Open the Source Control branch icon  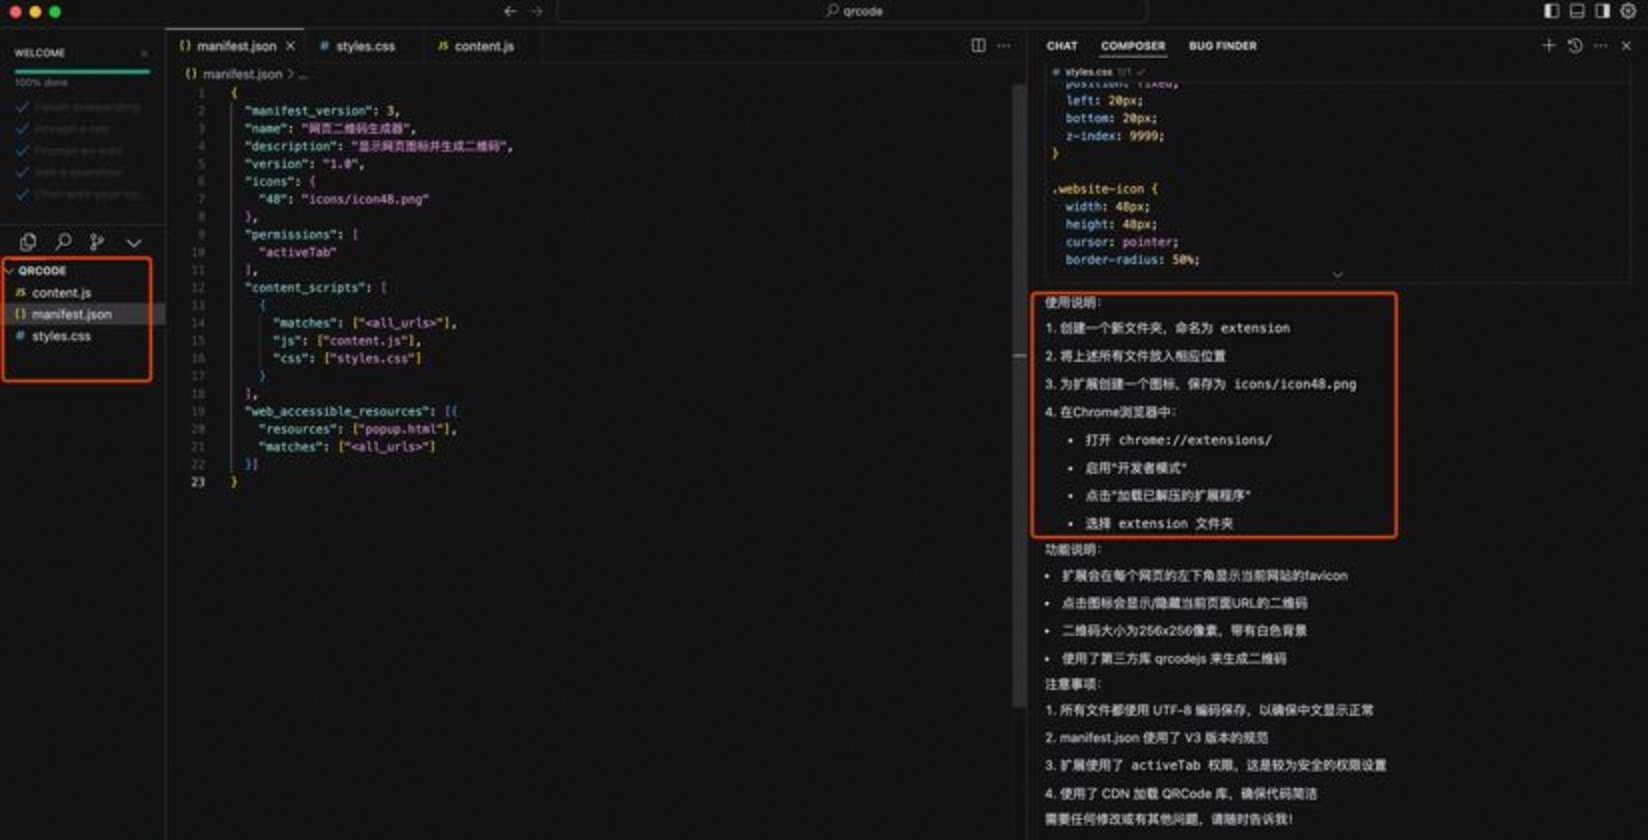(97, 242)
